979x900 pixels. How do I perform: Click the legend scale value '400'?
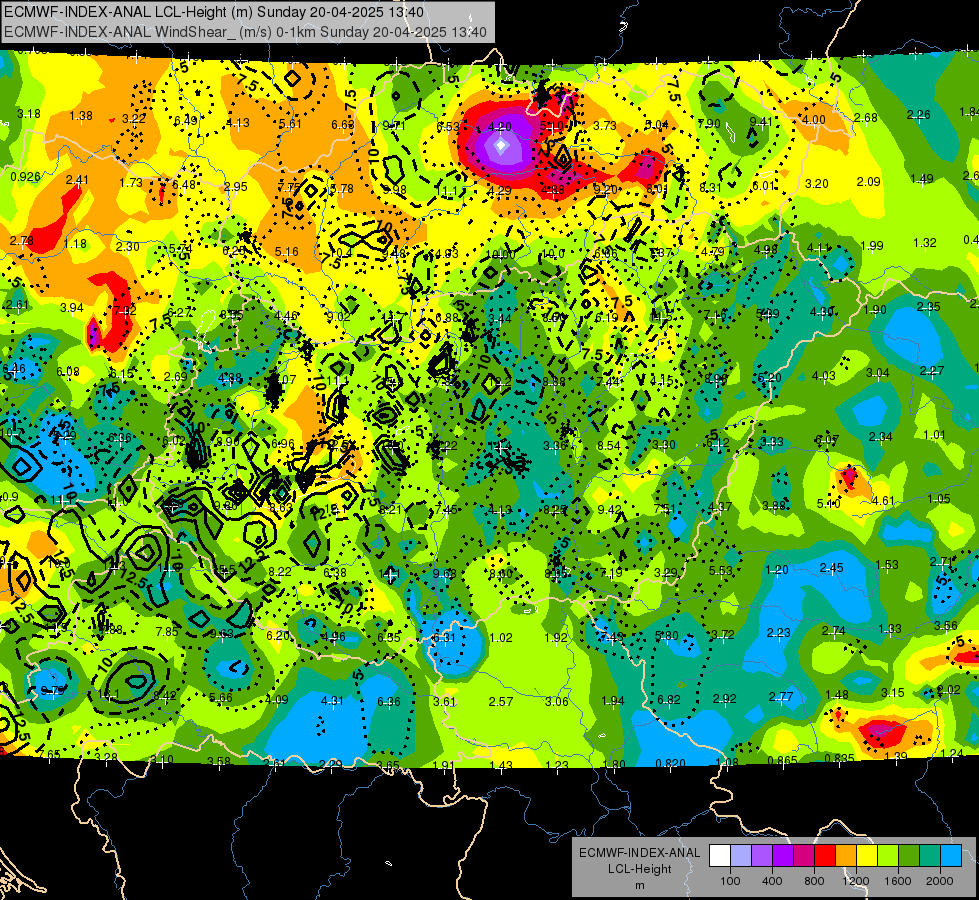click(772, 881)
